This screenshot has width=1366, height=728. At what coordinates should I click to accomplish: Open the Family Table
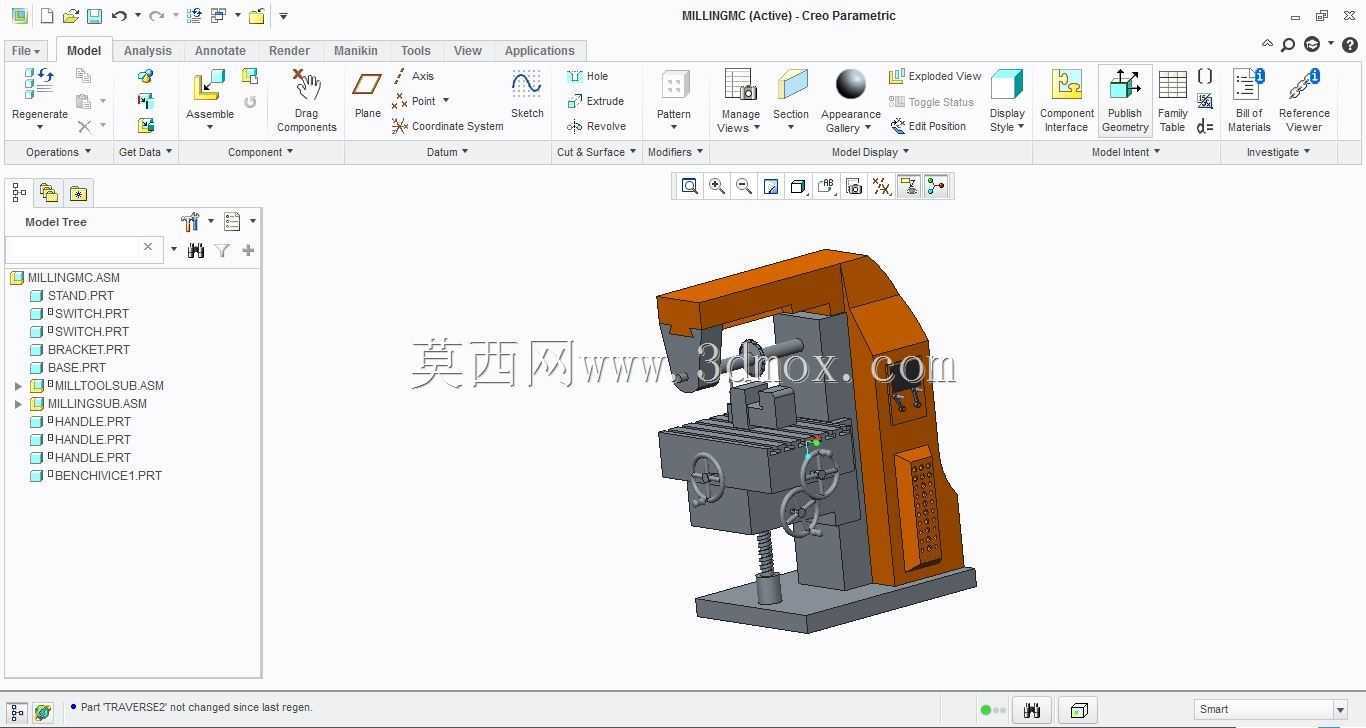(x=1172, y=100)
